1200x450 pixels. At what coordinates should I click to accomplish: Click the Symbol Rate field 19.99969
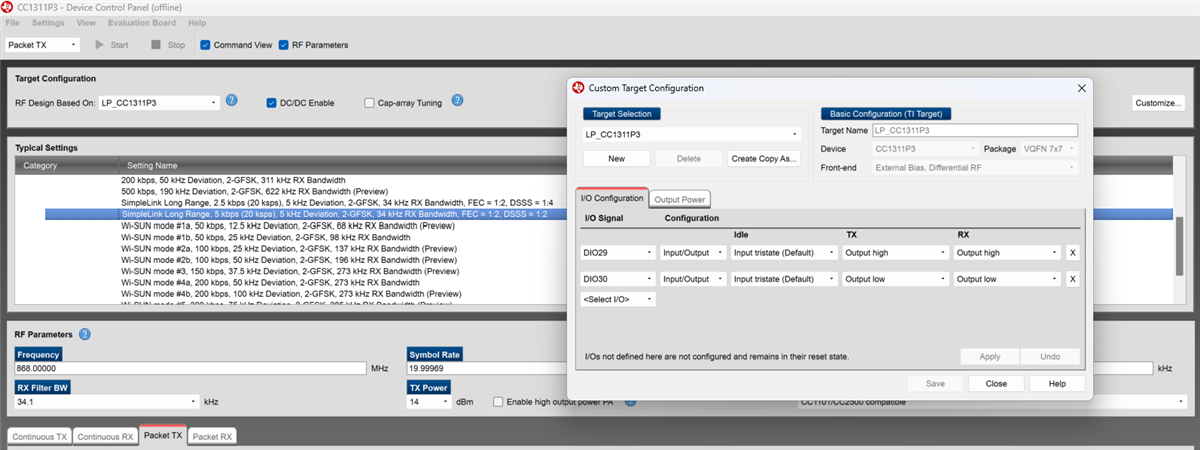click(x=485, y=369)
